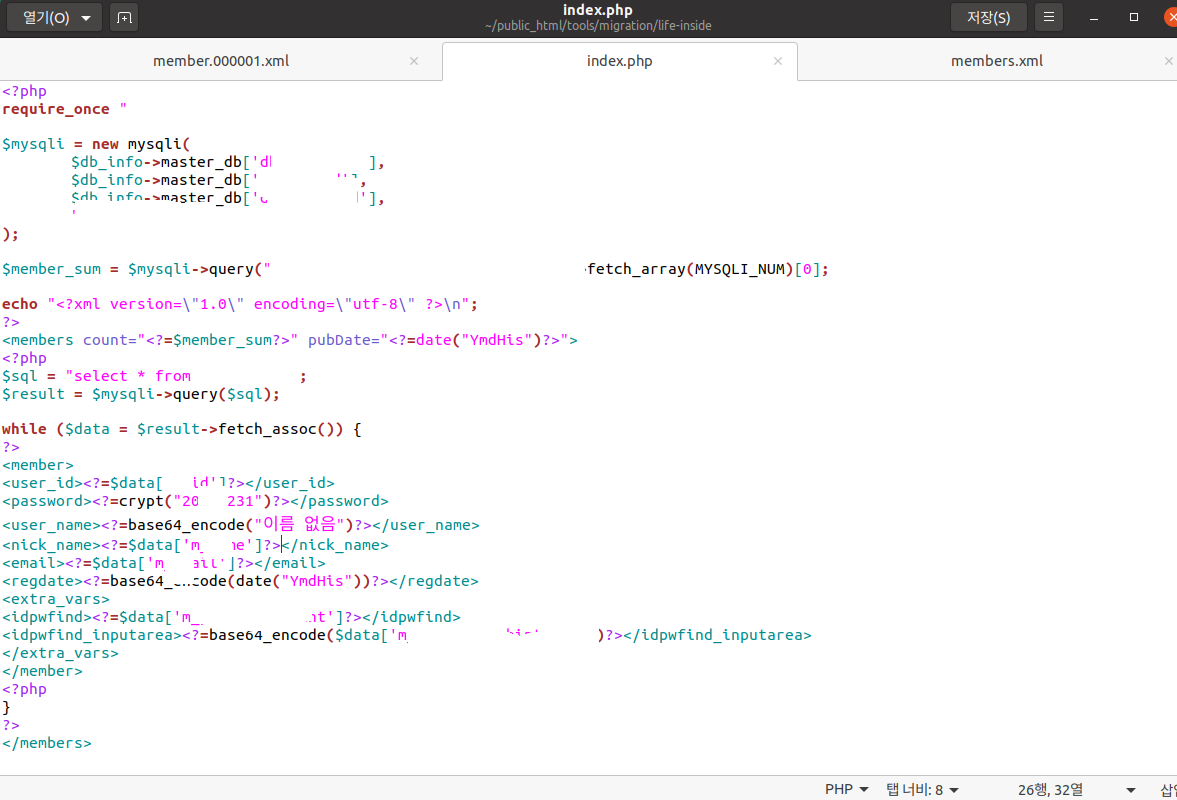The width and height of the screenshot is (1177, 800).
Task: Open the PHP language selector dropdown
Action: [847, 789]
